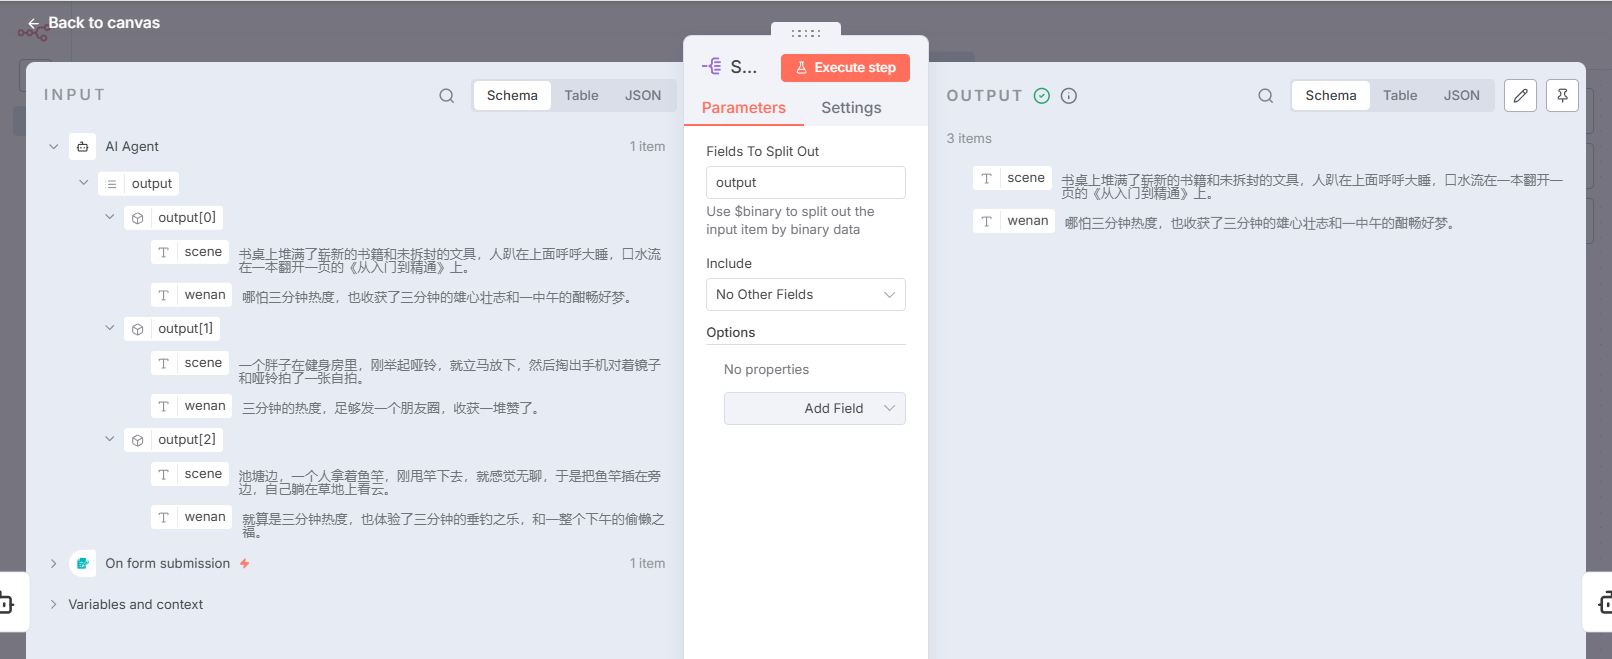
Task: Click the On form submission 1 item count
Action: click(x=647, y=564)
